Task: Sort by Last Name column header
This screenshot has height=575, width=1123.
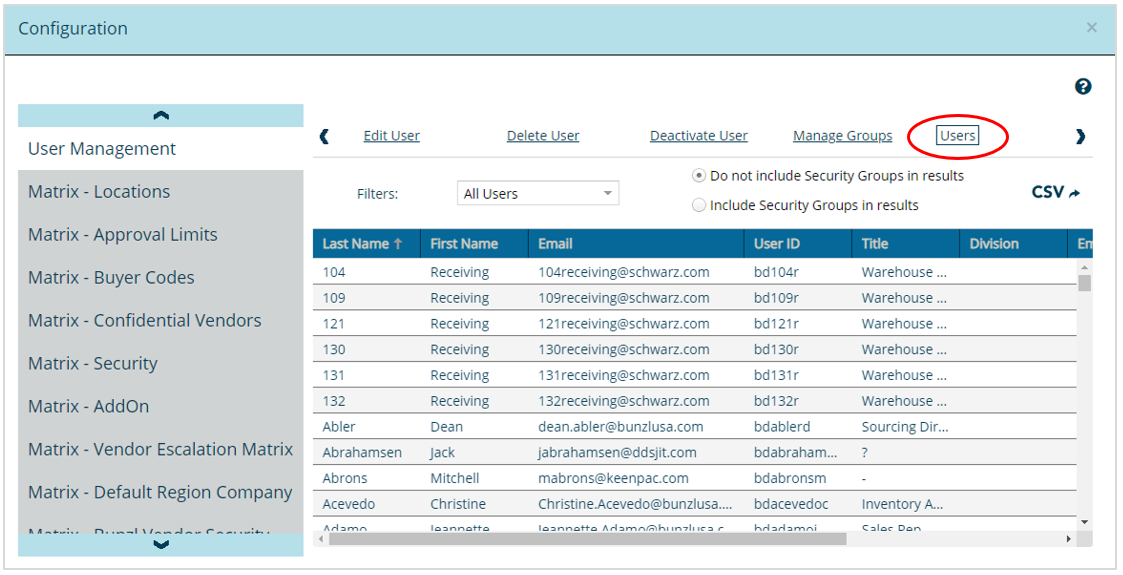Action: (x=366, y=244)
